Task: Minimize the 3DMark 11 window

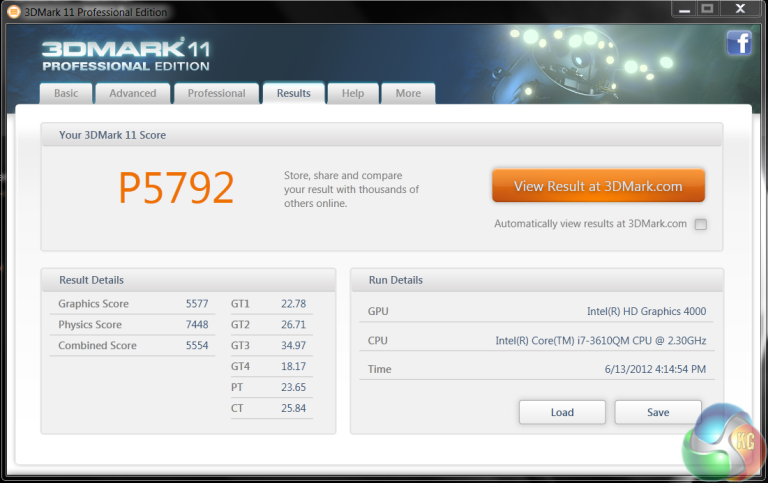Action: pos(684,9)
